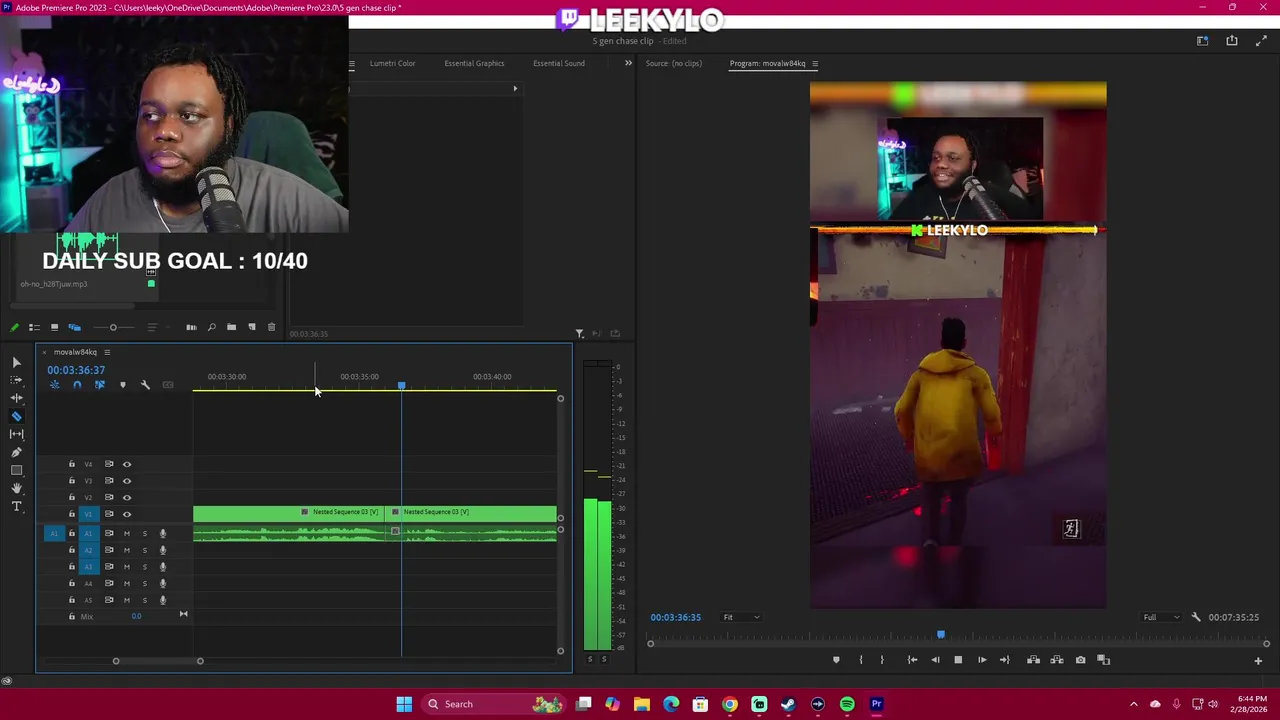Toggle lock on track V3

(x=71, y=481)
